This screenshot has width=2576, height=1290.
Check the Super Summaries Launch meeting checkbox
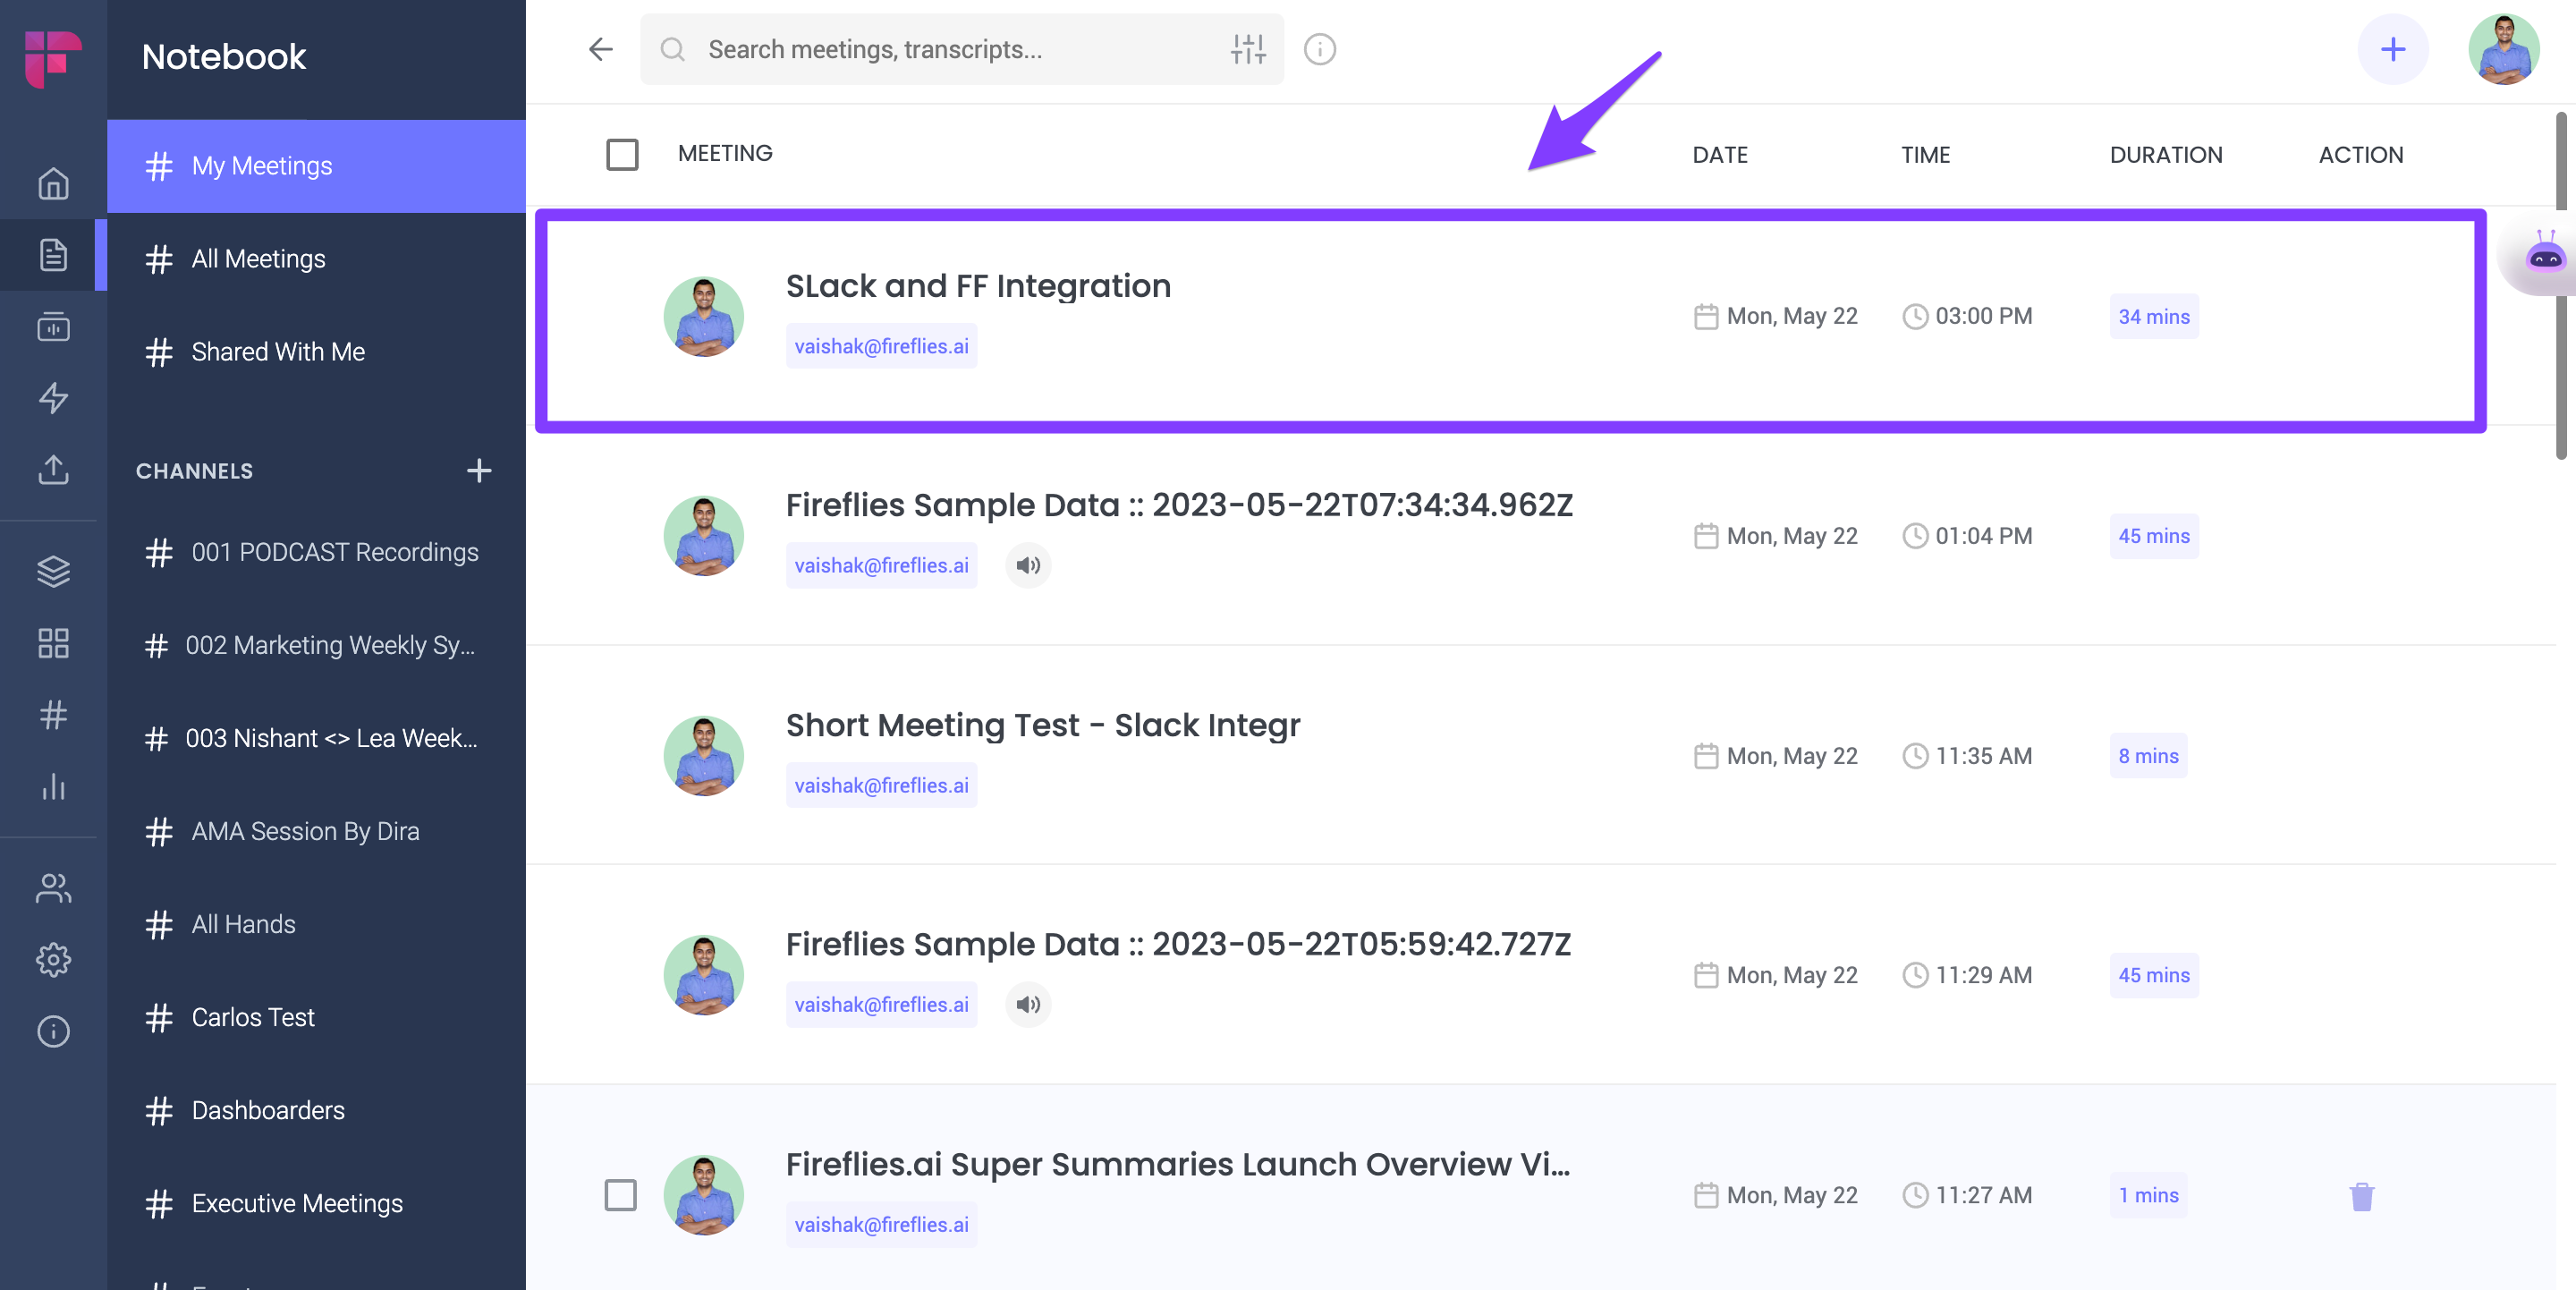[x=621, y=1195]
